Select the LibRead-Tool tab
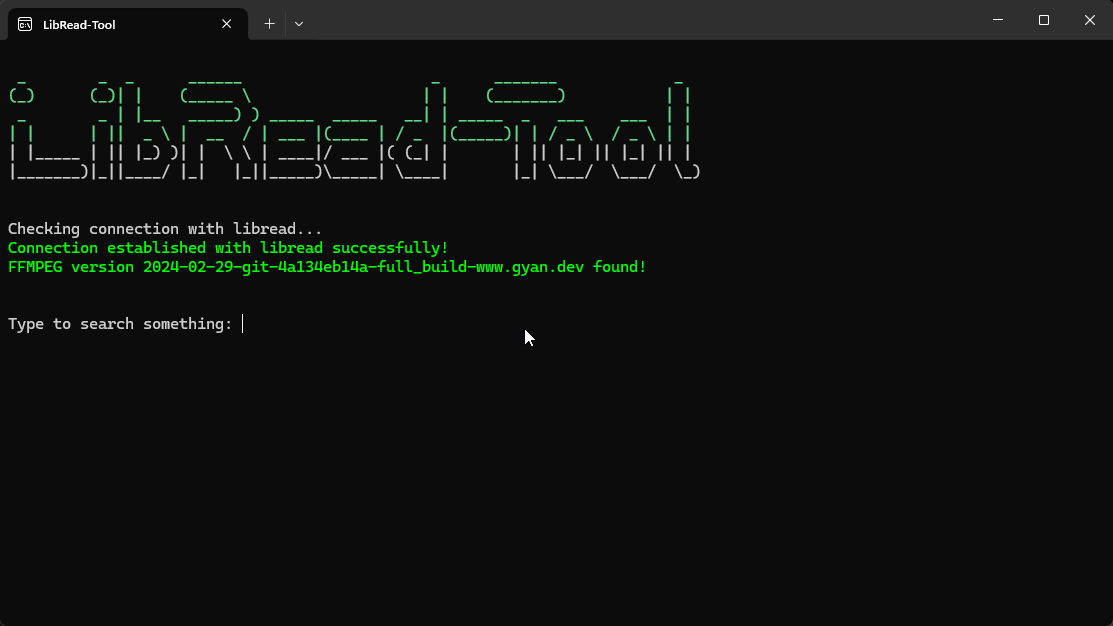 [81, 24]
